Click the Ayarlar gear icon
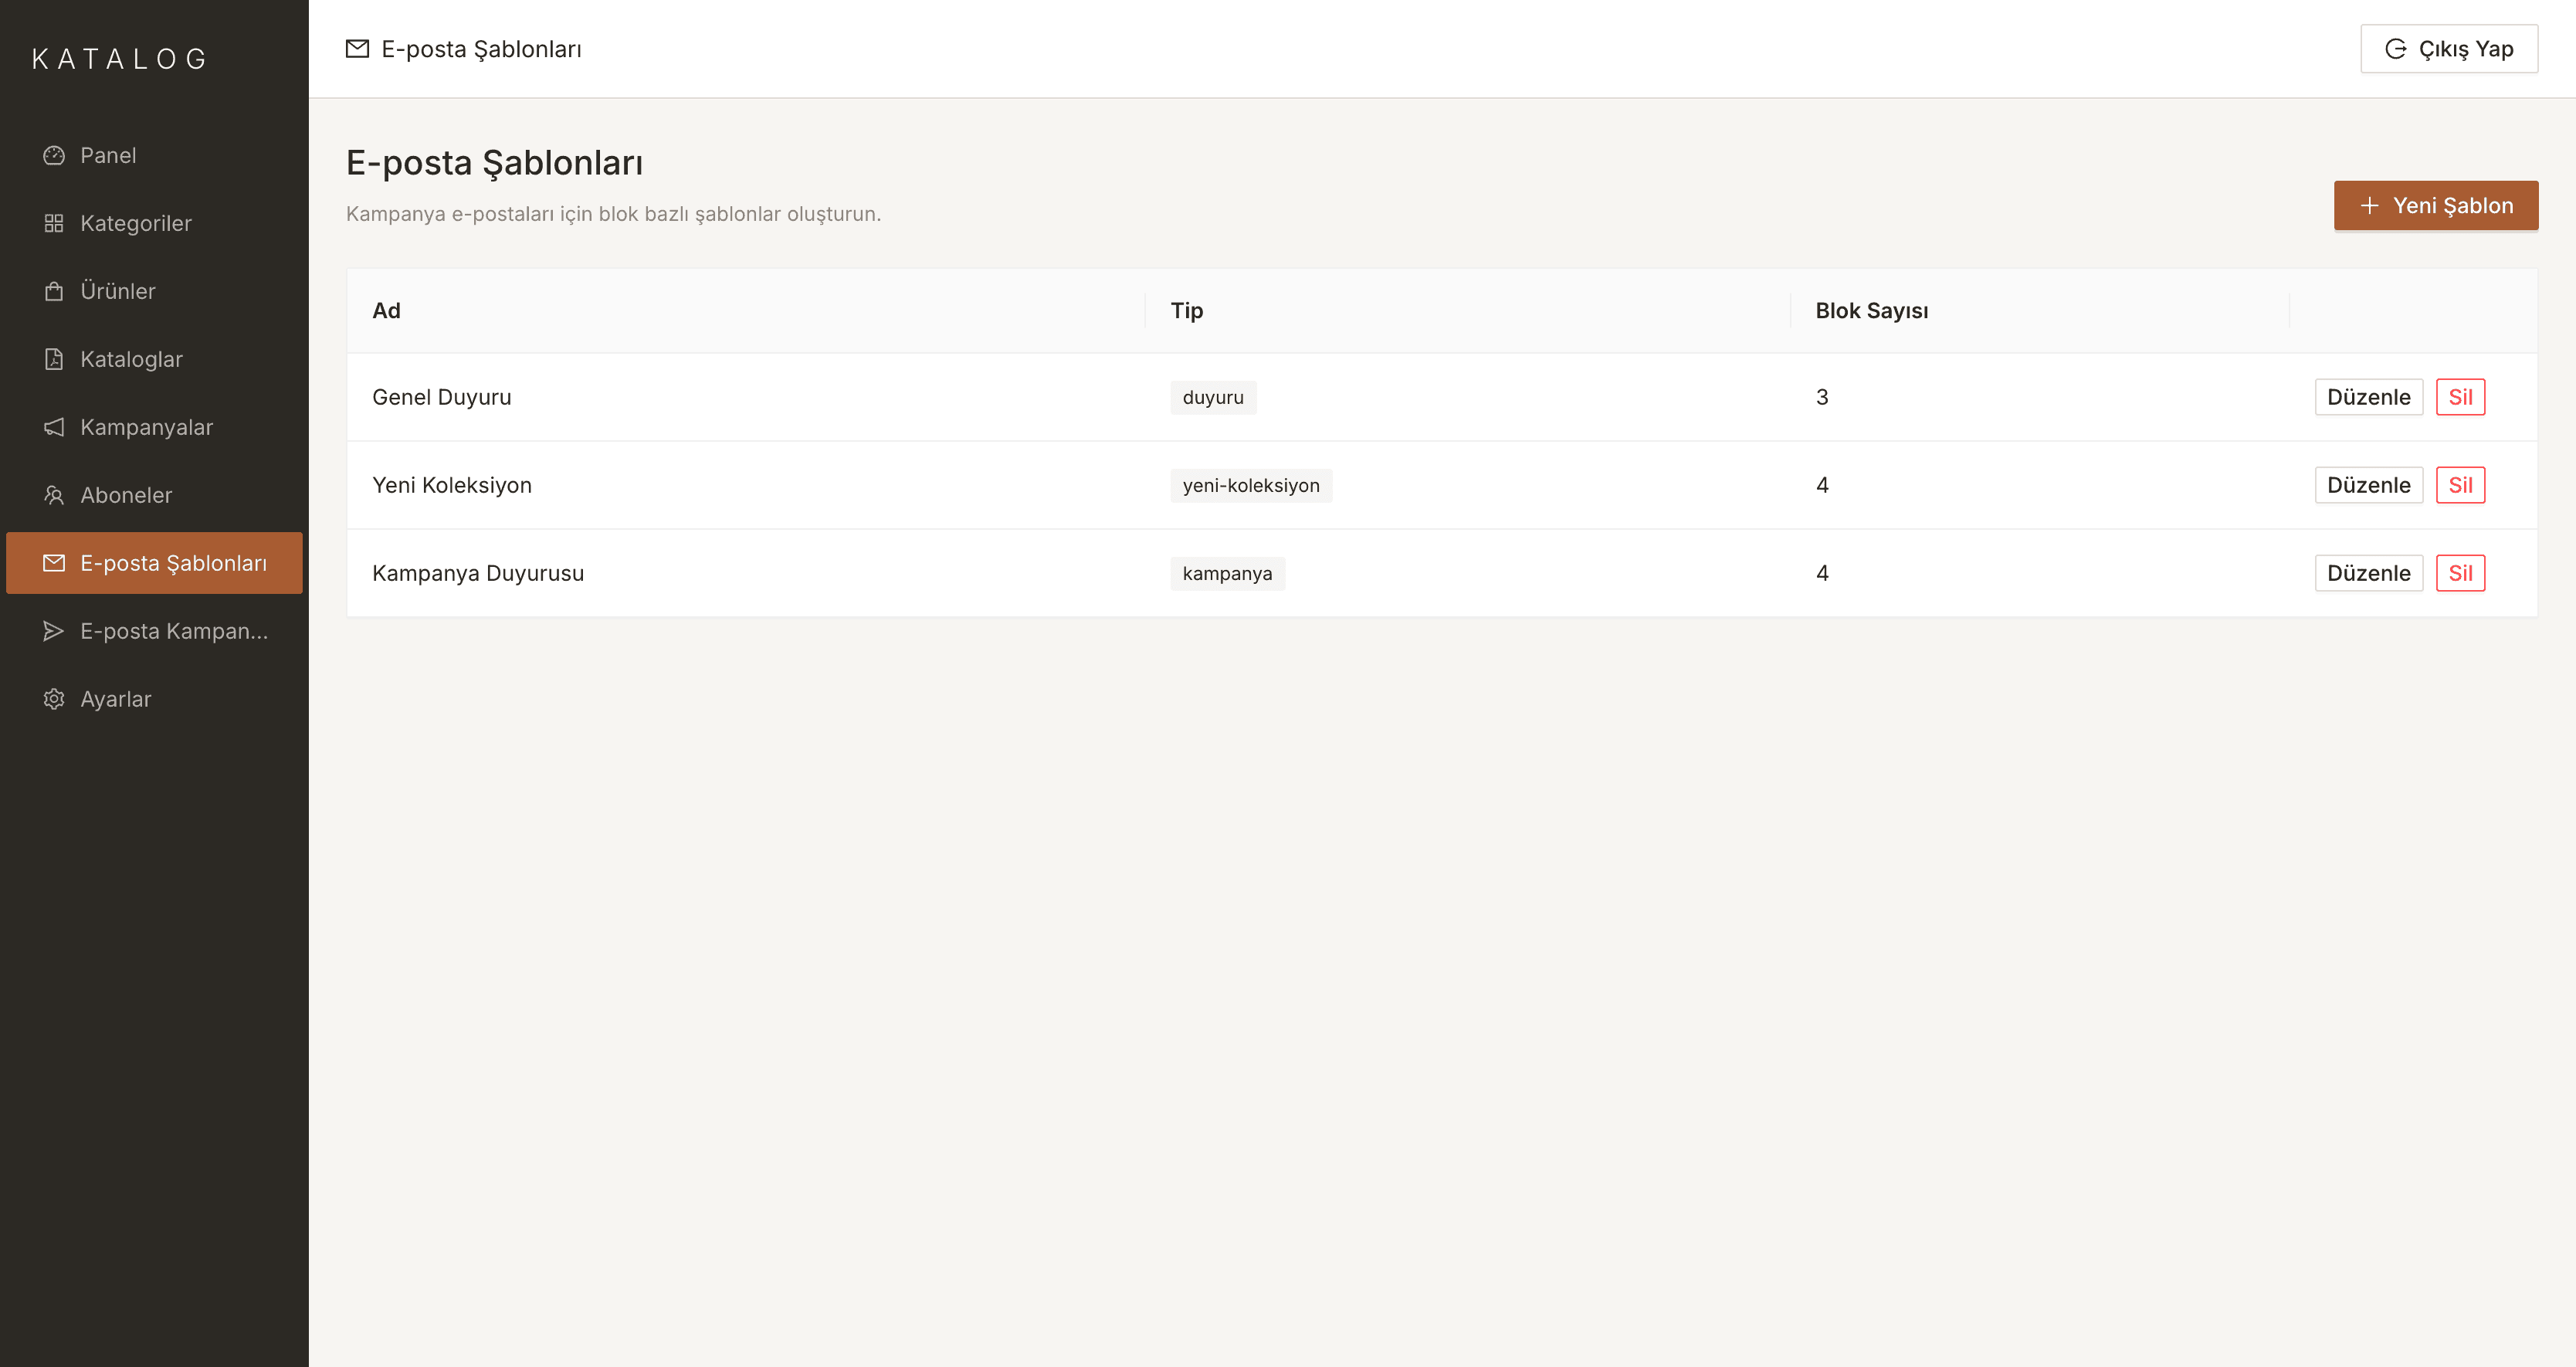 point(54,699)
